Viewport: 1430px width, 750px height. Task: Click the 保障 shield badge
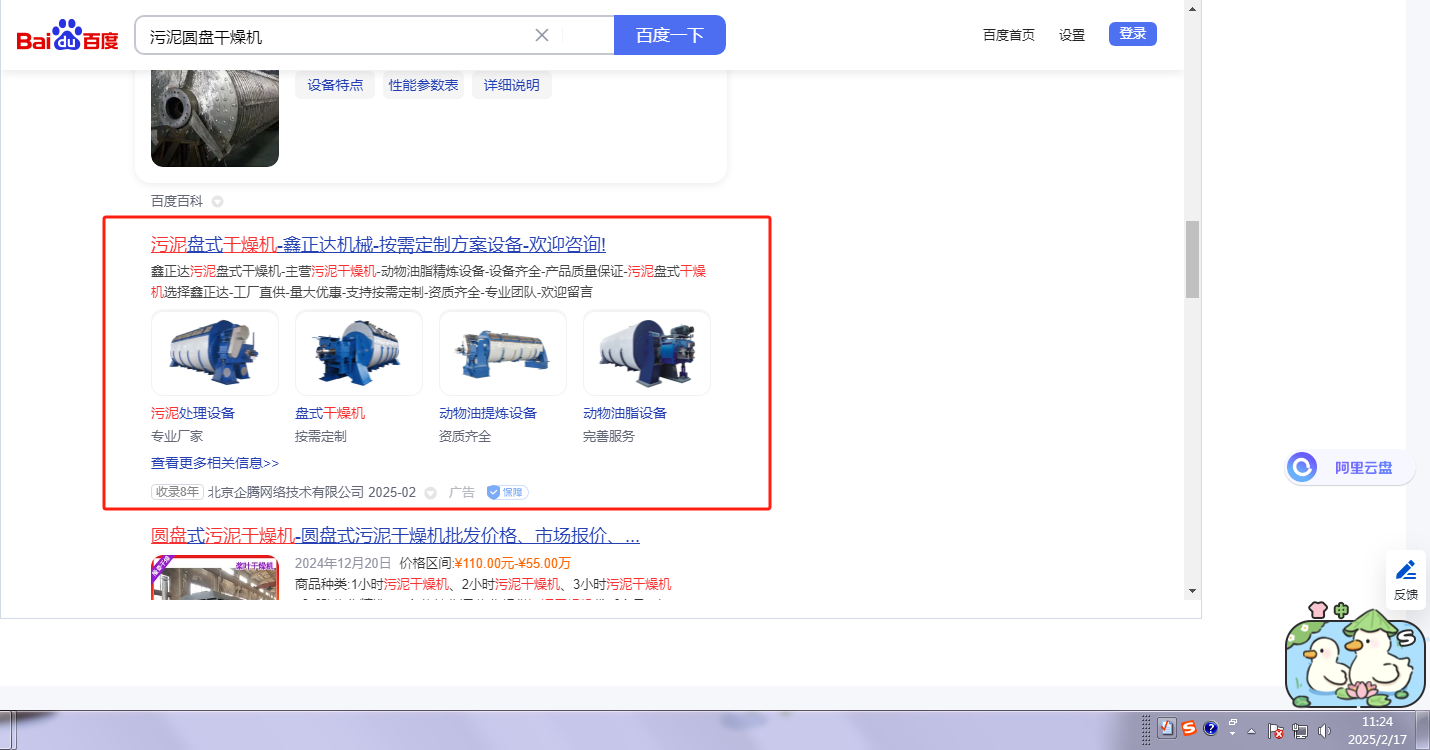pyautogui.click(x=507, y=492)
